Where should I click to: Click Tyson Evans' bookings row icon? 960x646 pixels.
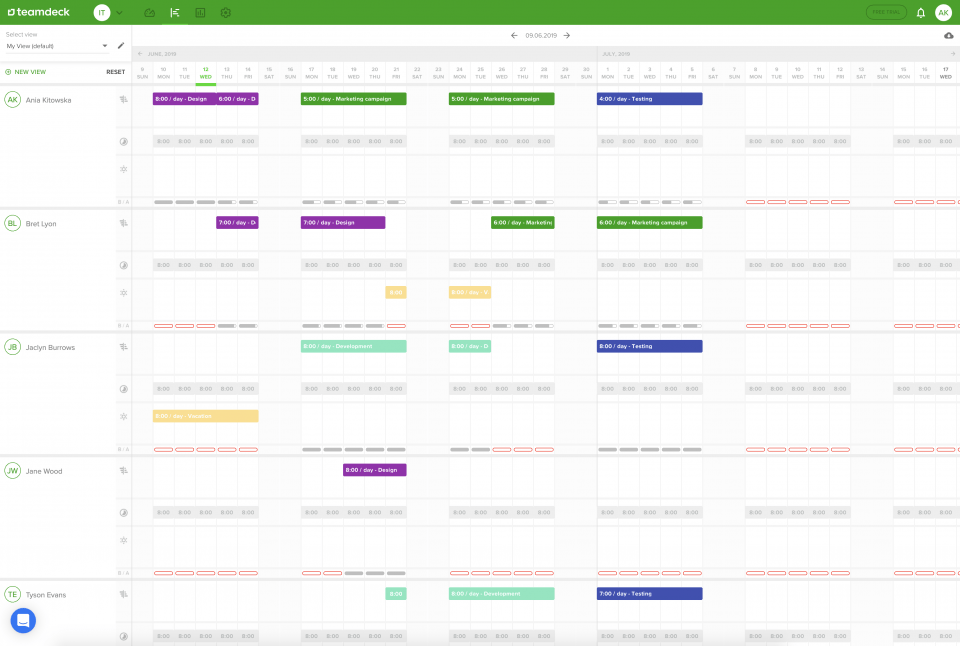pyautogui.click(x=124, y=594)
